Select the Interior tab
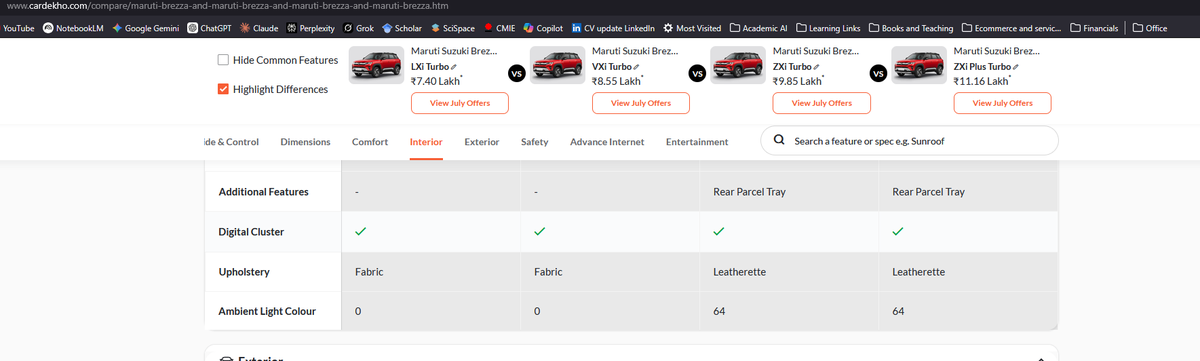The image size is (1200, 361). click(x=426, y=142)
